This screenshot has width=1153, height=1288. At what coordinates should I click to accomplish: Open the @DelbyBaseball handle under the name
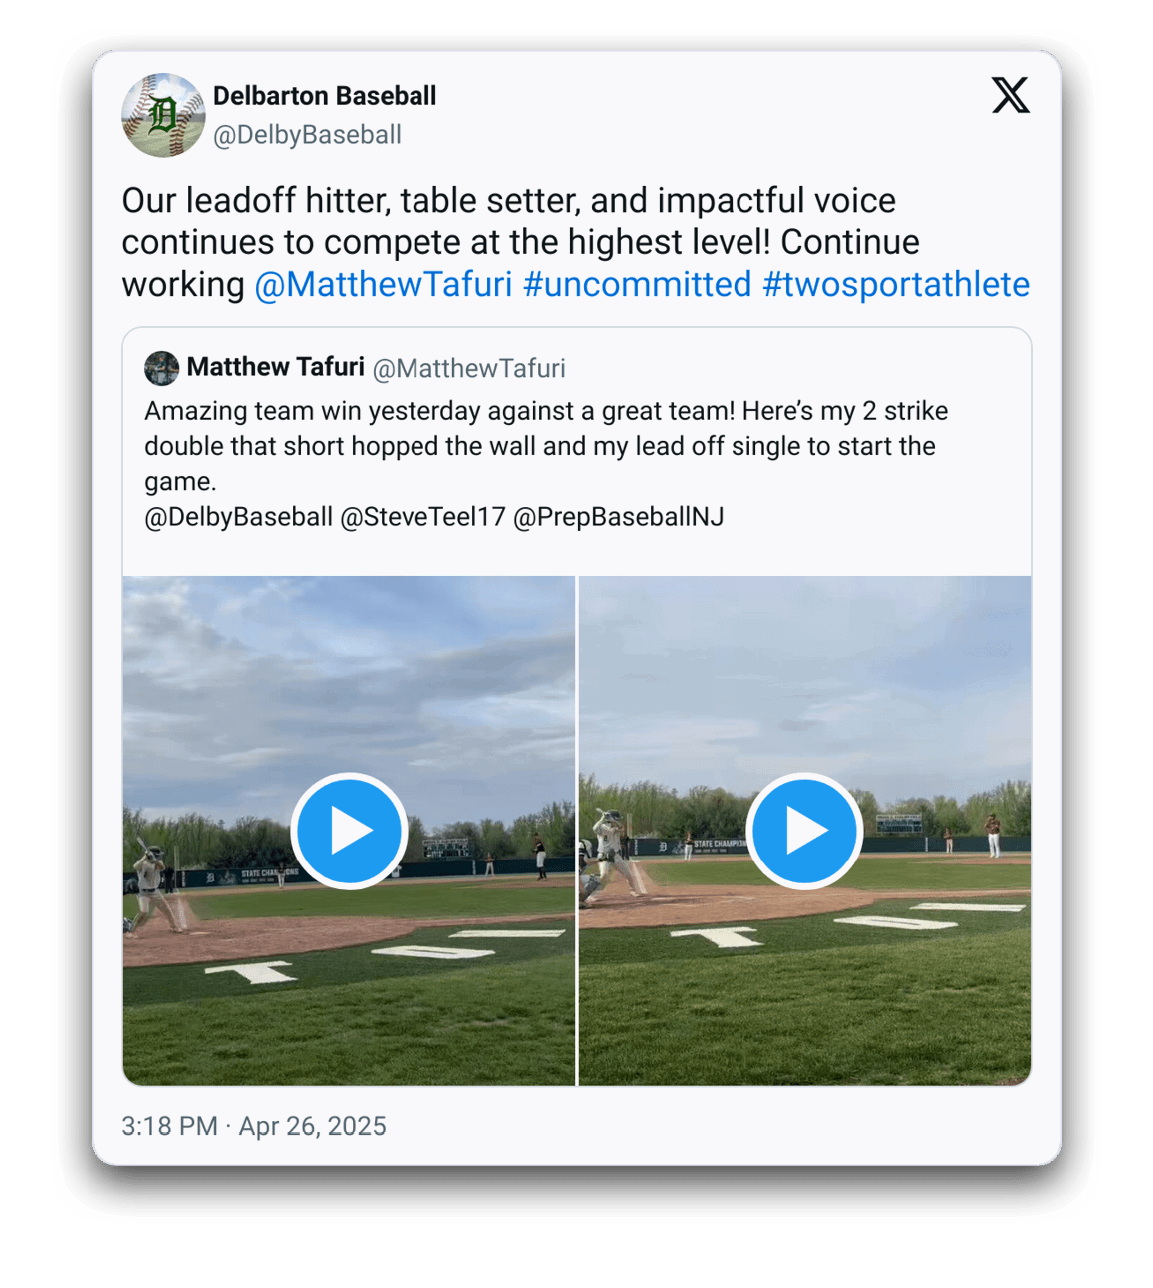(x=307, y=135)
